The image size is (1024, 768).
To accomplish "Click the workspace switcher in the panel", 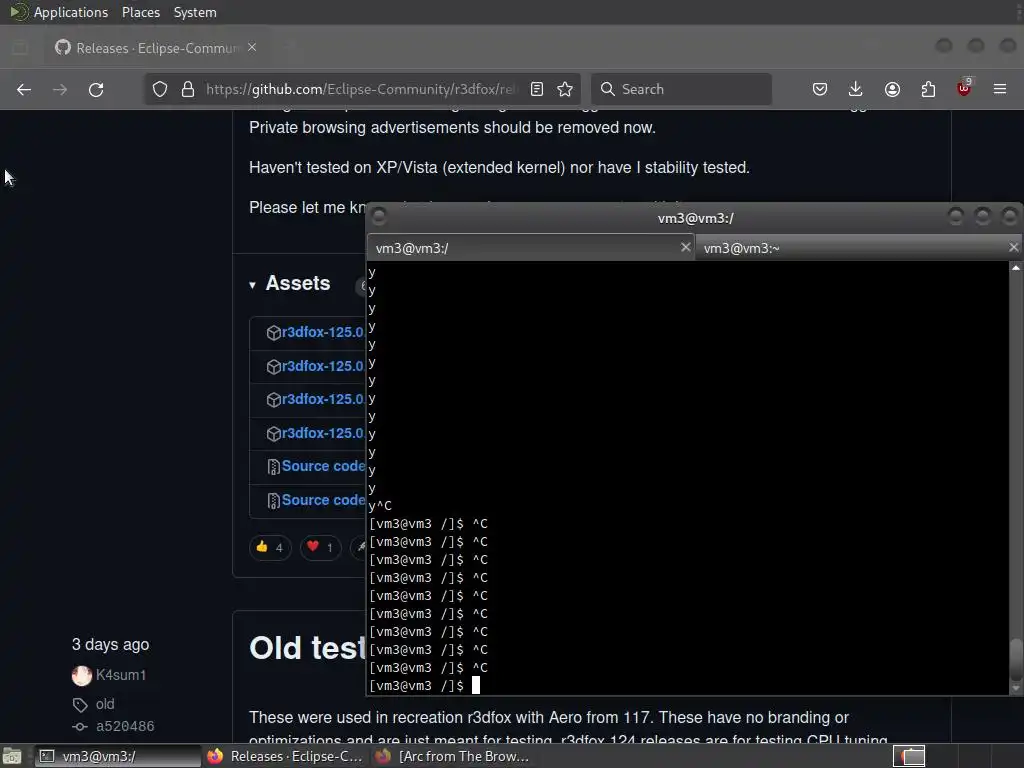I will tap(908, 756).
